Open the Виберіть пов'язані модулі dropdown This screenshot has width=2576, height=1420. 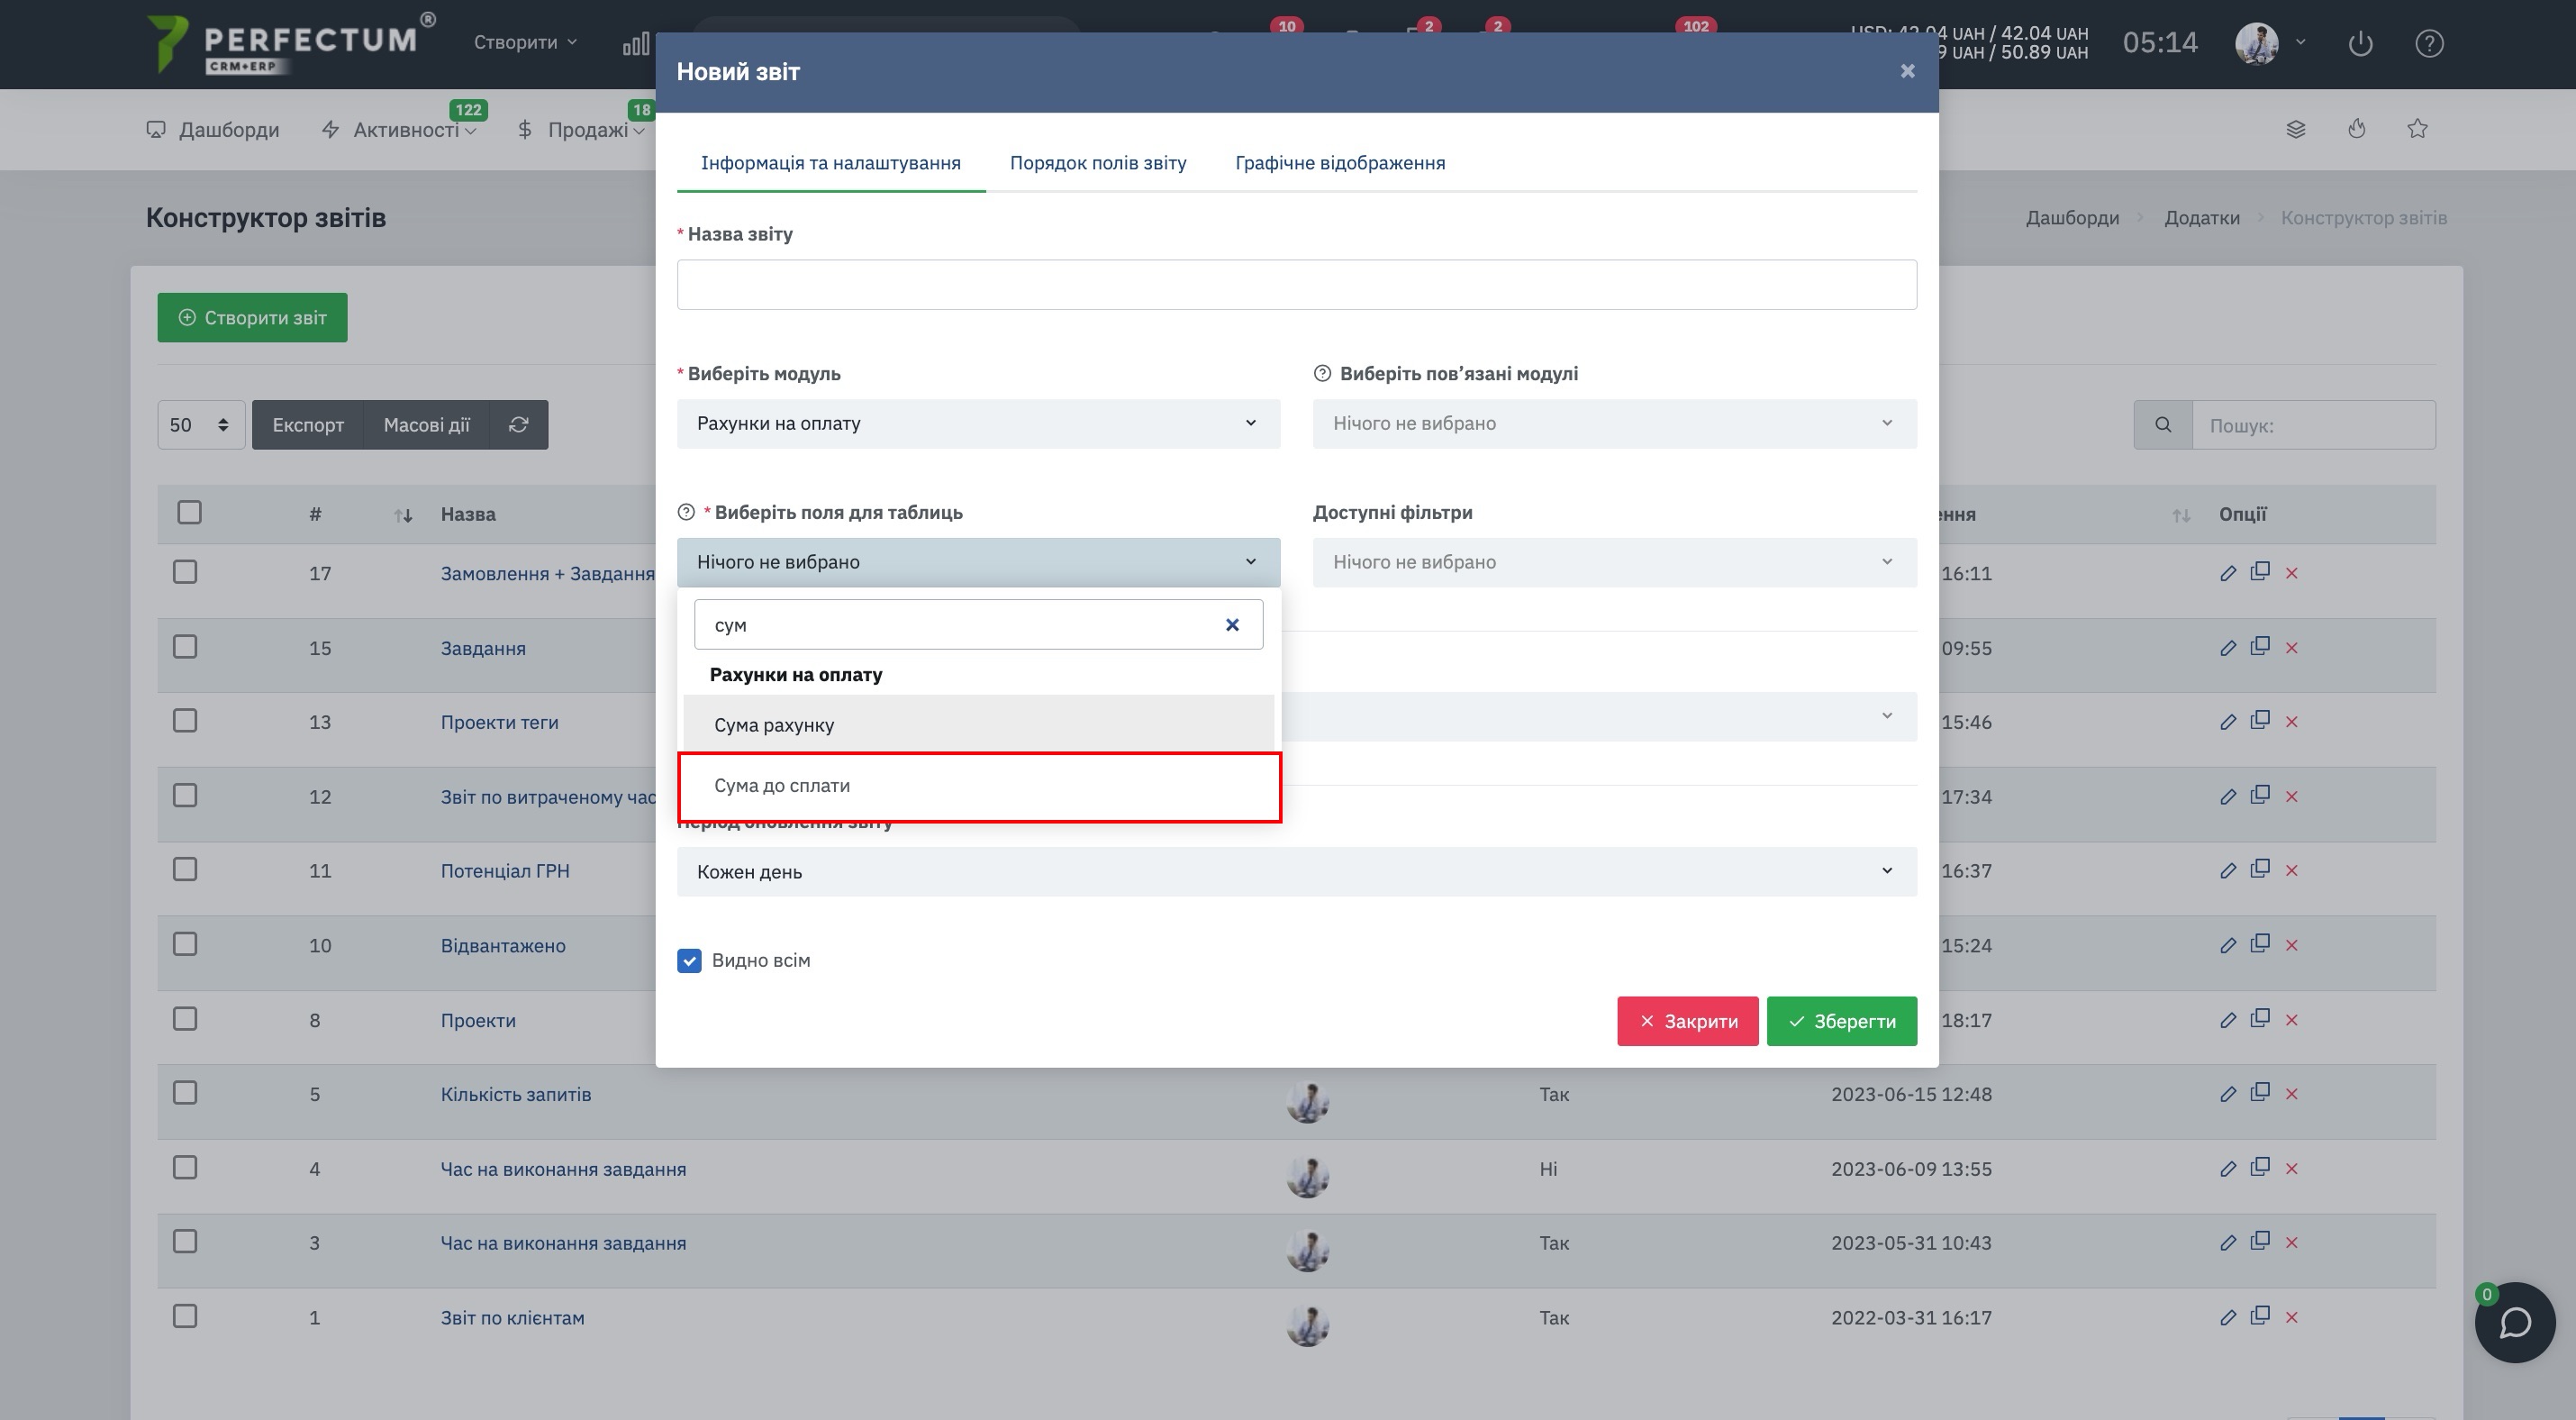click(x=1614, y=424)
